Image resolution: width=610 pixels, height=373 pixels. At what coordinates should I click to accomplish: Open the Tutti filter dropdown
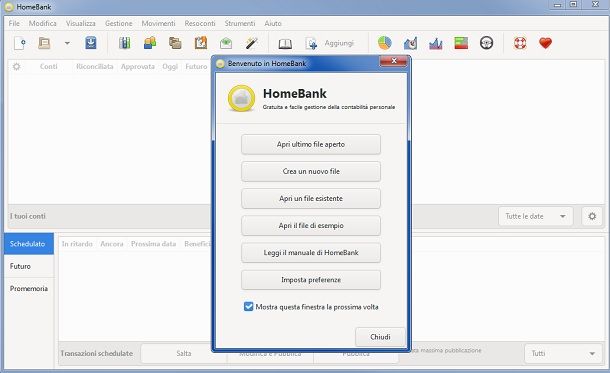563,354
